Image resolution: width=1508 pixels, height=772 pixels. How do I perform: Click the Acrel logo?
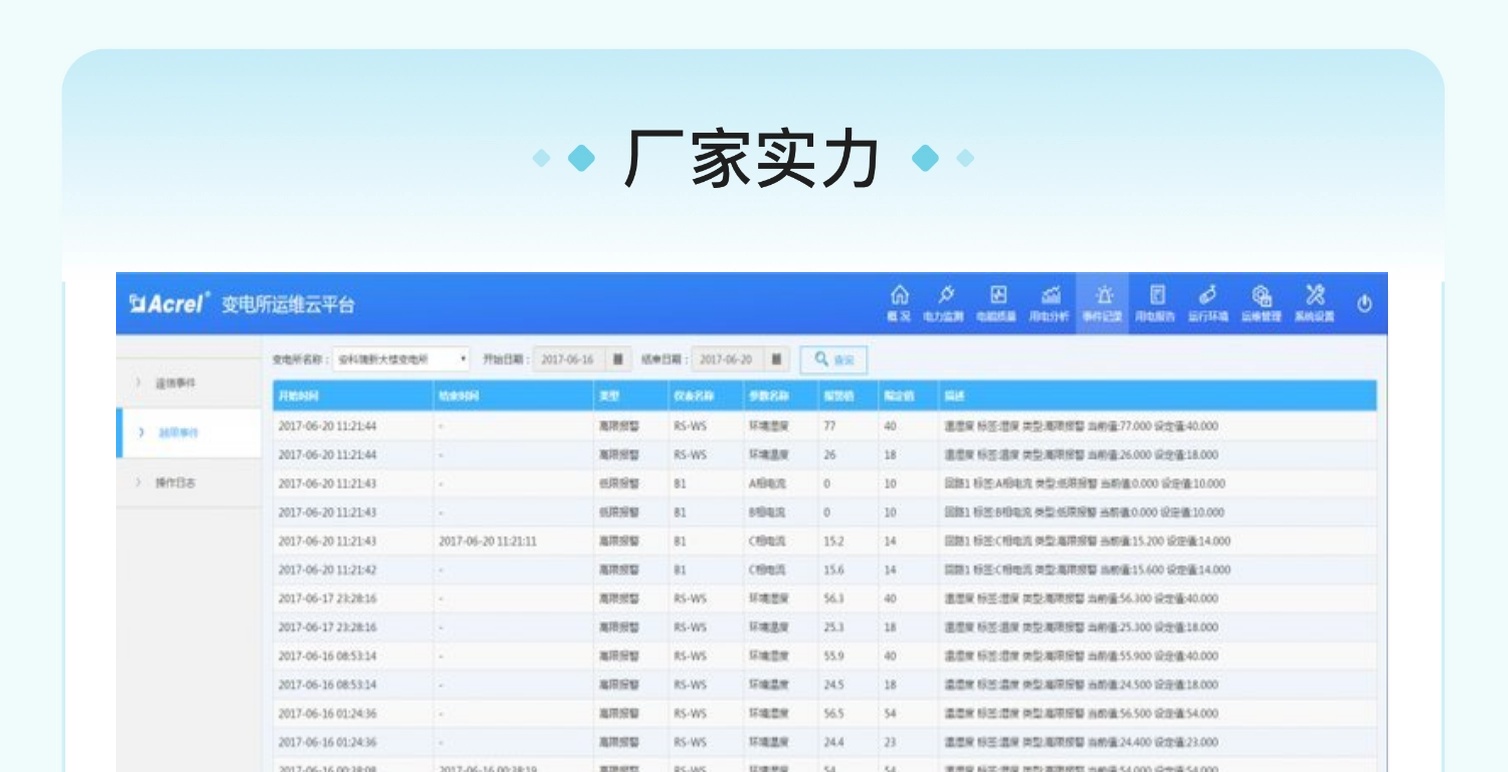(x=170, y=304)
